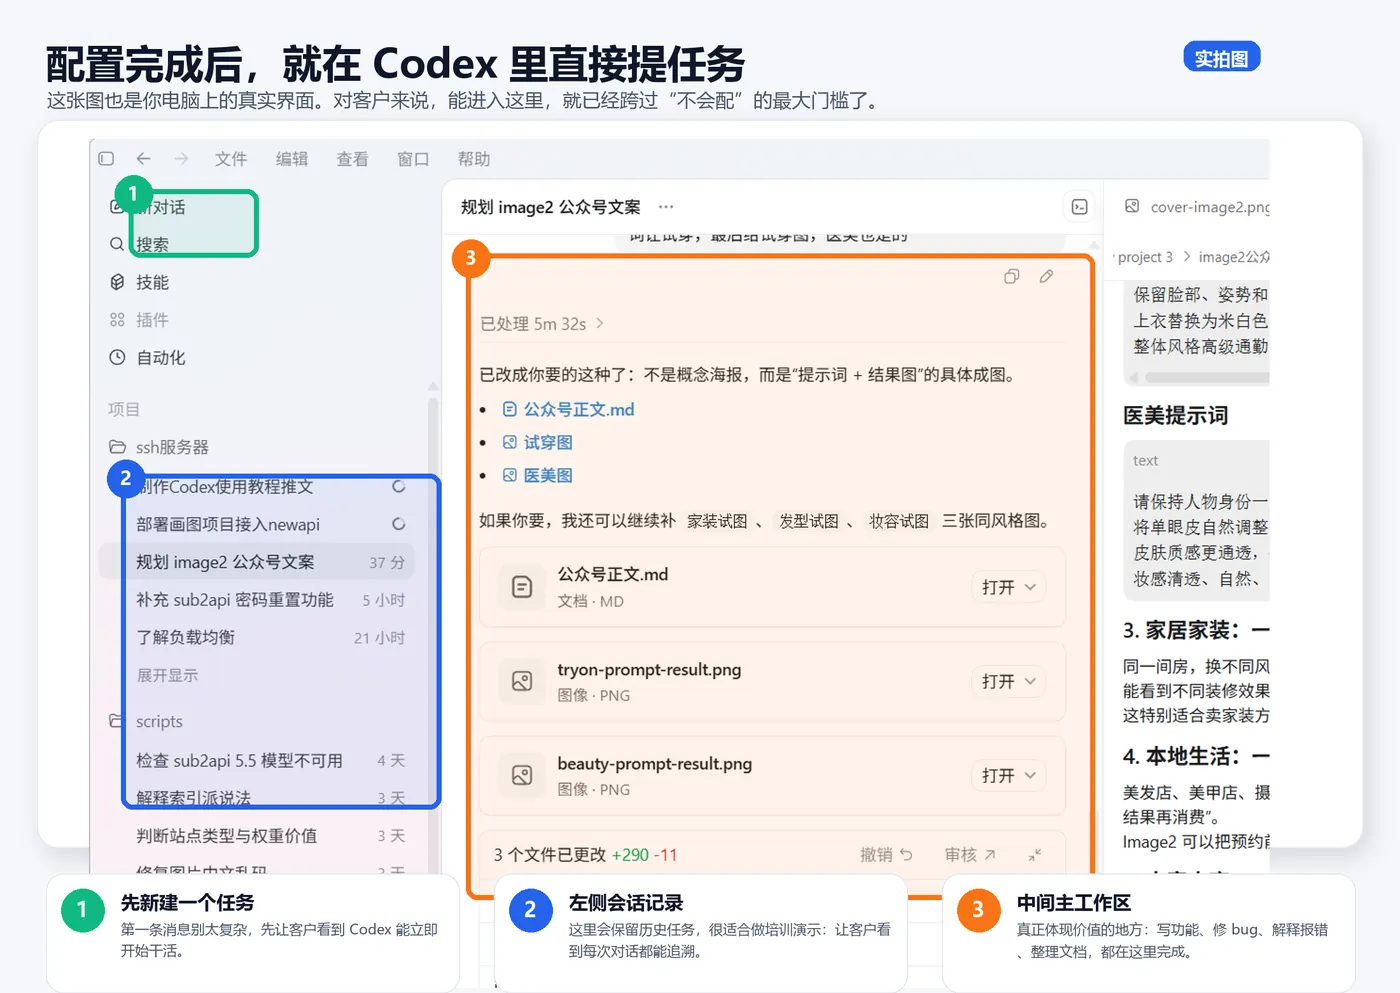1400x993 pixels.
Task: Click the image icon on the tryon-prompt-result.png card
Action: click(x=522, y=681)
